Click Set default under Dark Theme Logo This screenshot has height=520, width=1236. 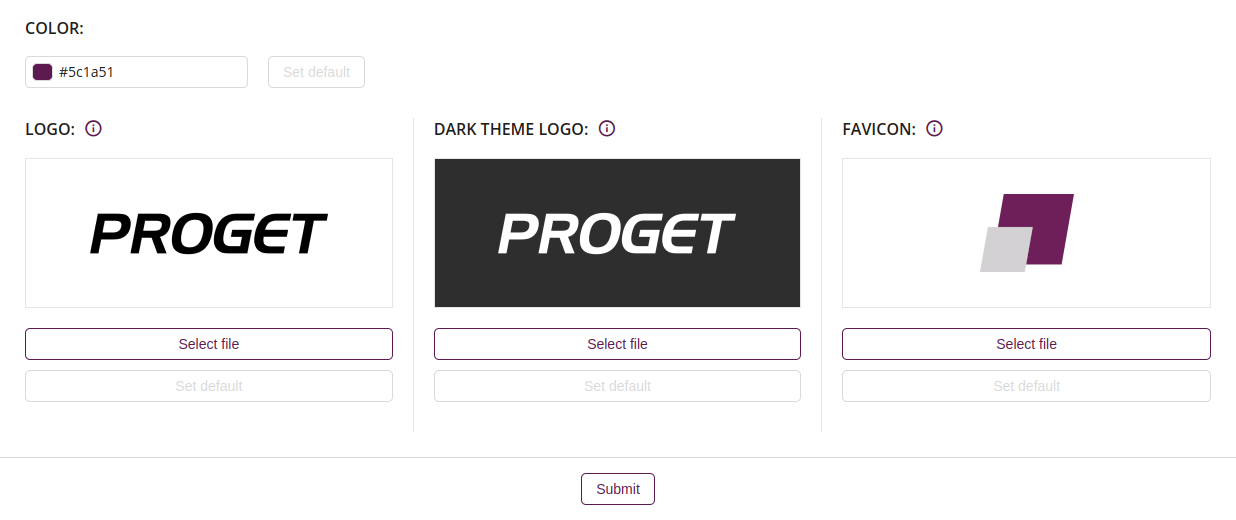click(x=617, y=386)
